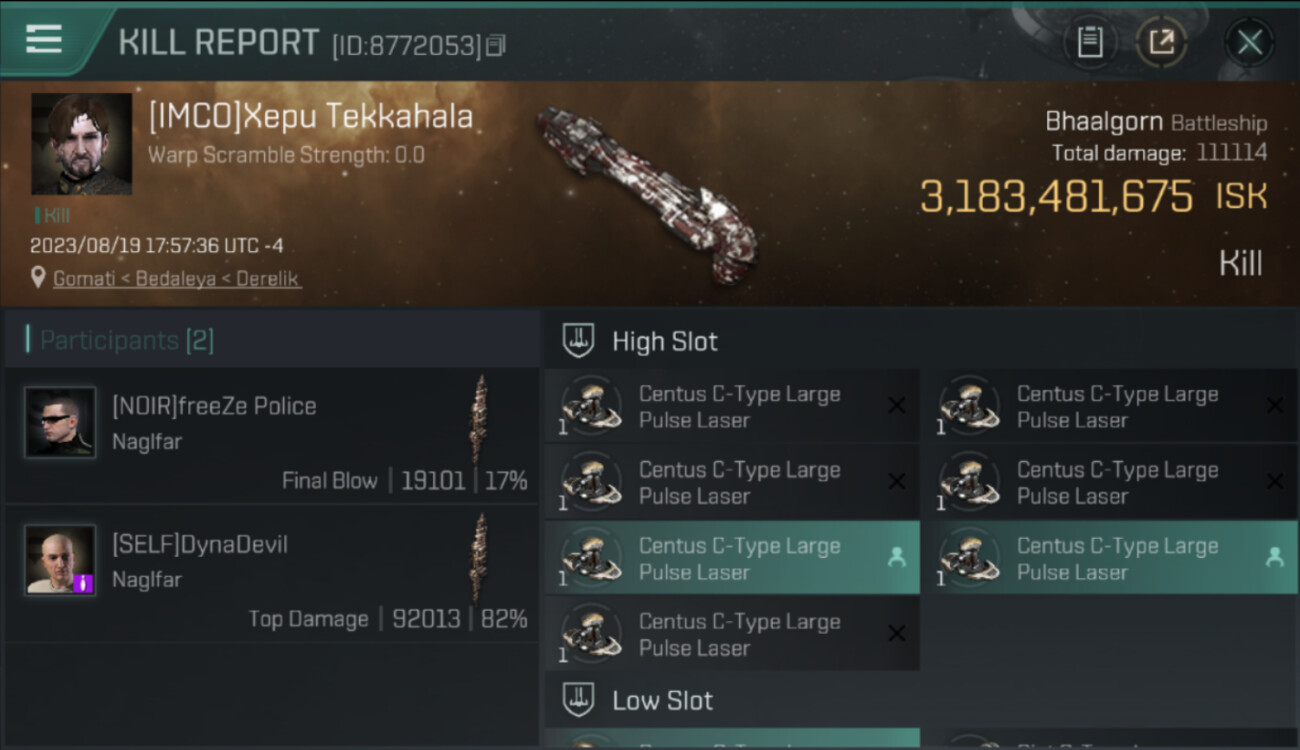Expand the Participants section header
The width and height of the screenshot is (1300, 750).
126,341
